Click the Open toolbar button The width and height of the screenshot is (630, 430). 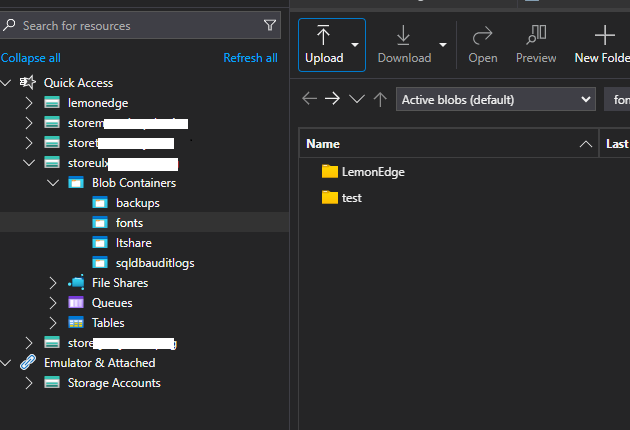483,45
